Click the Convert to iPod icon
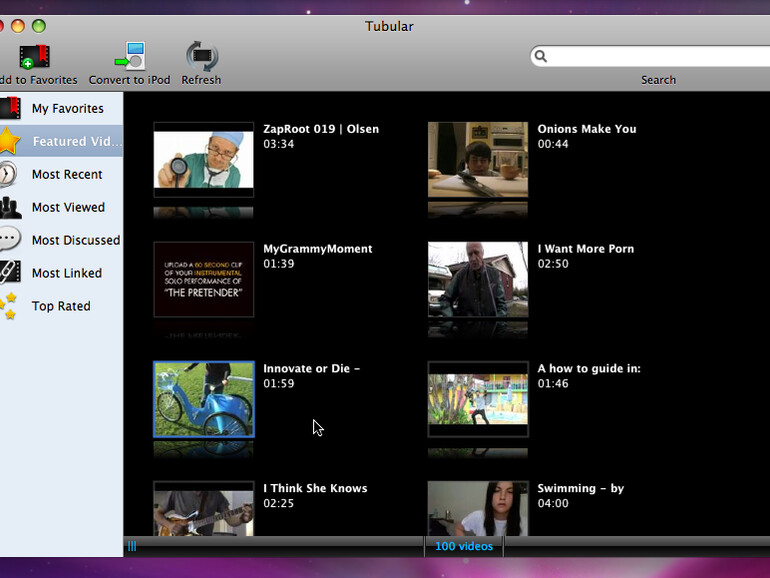 point(130,56)
